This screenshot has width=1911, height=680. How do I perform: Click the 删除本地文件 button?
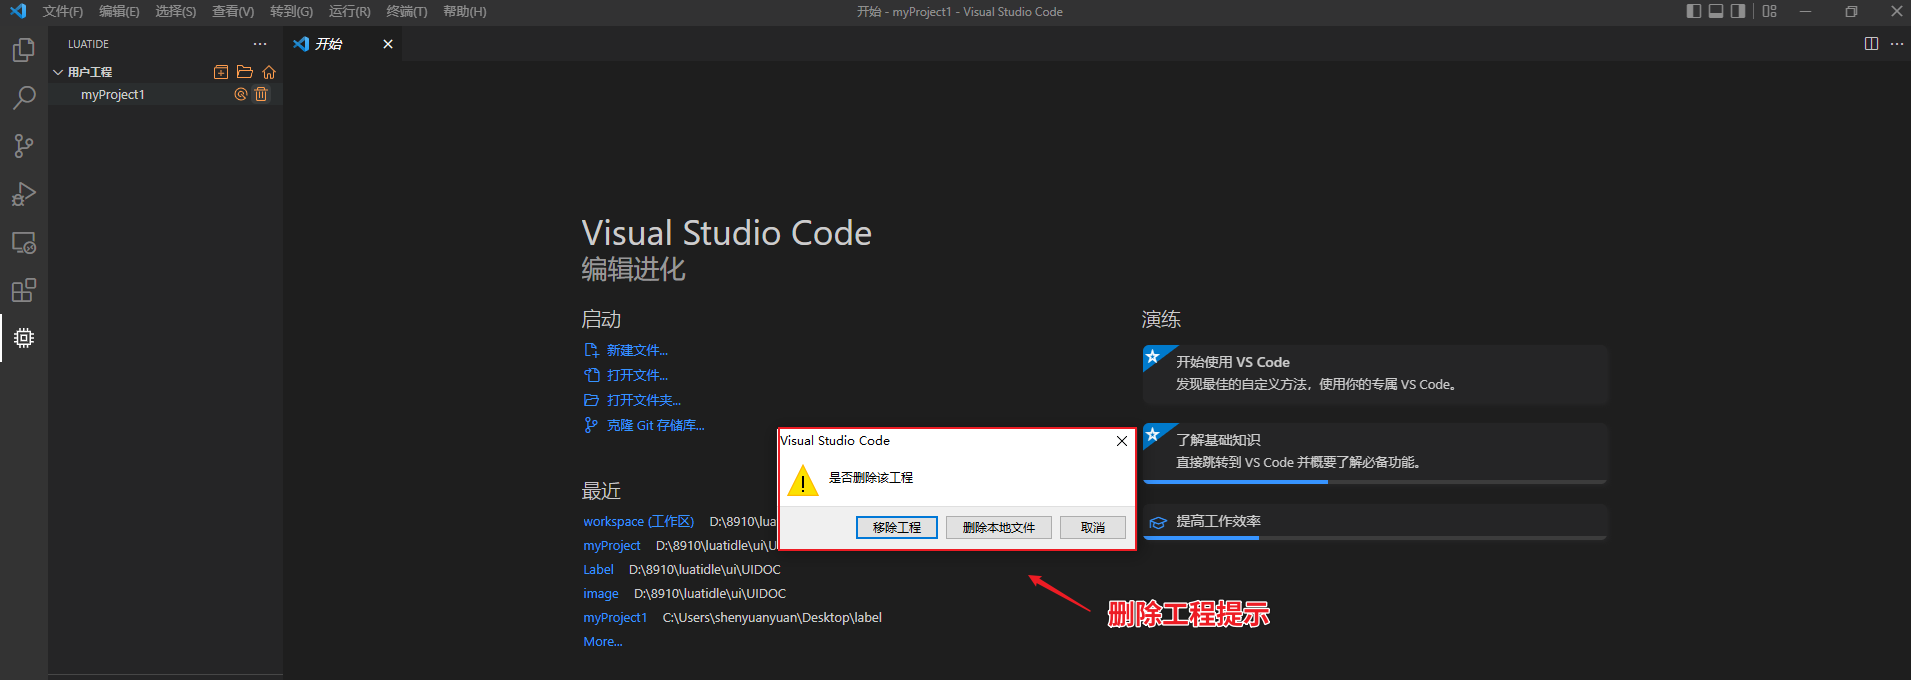(x=998, y=527)
